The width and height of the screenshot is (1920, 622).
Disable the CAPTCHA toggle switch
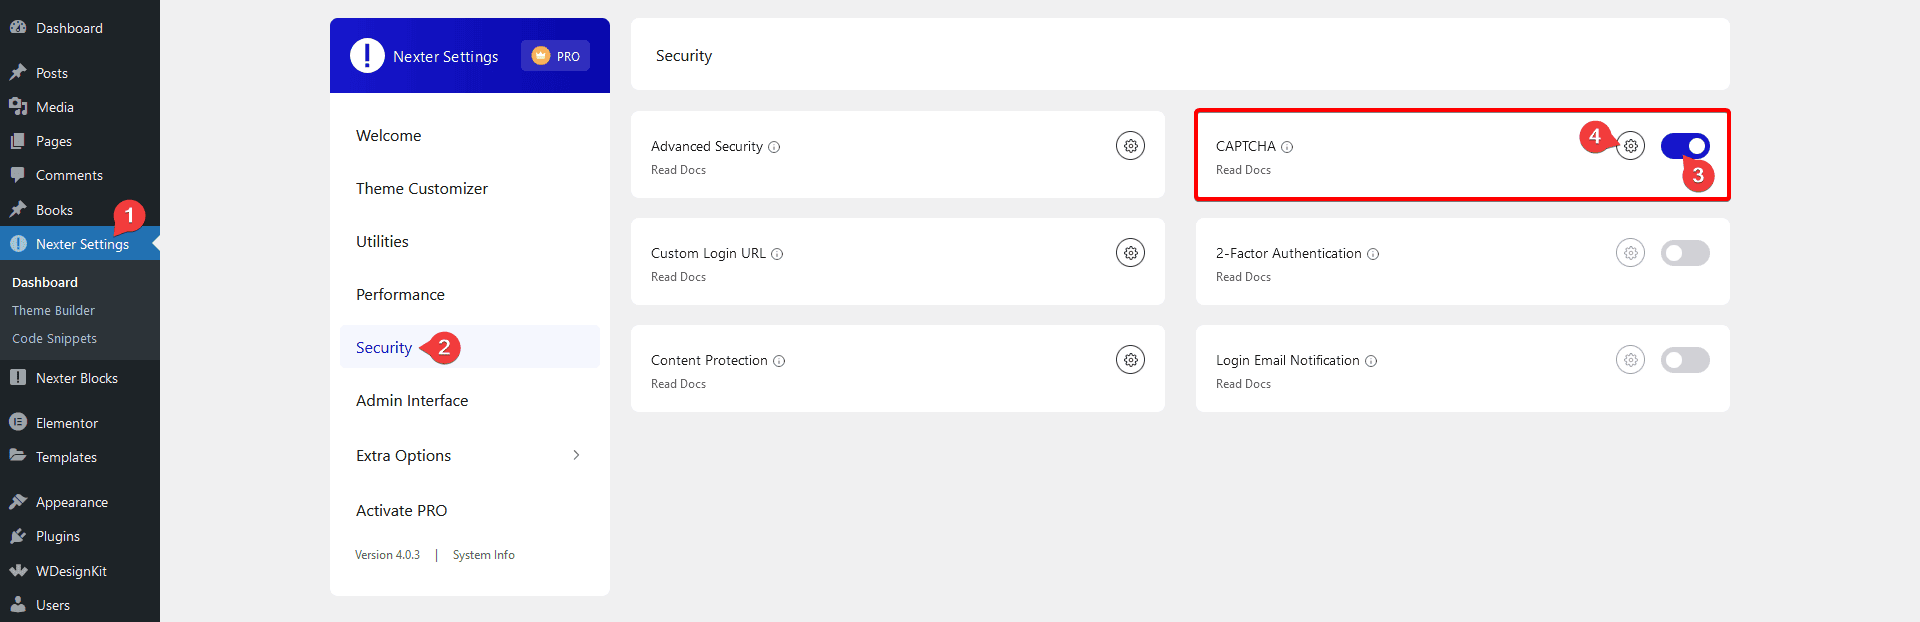[x=1685, y=146]
